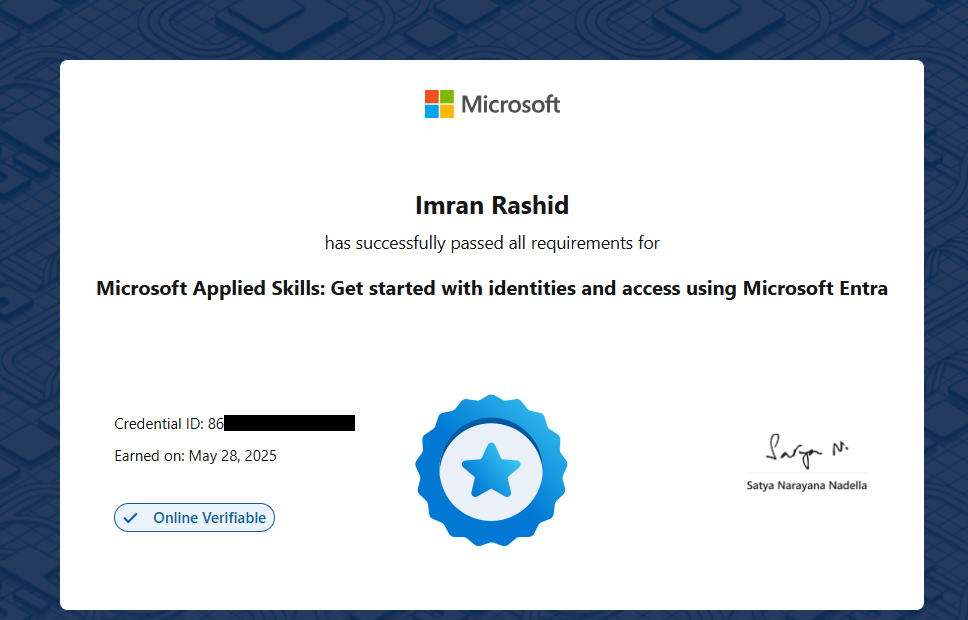Click the blue star badge icon
Screen dimensions: 968x620
point(491,471)
